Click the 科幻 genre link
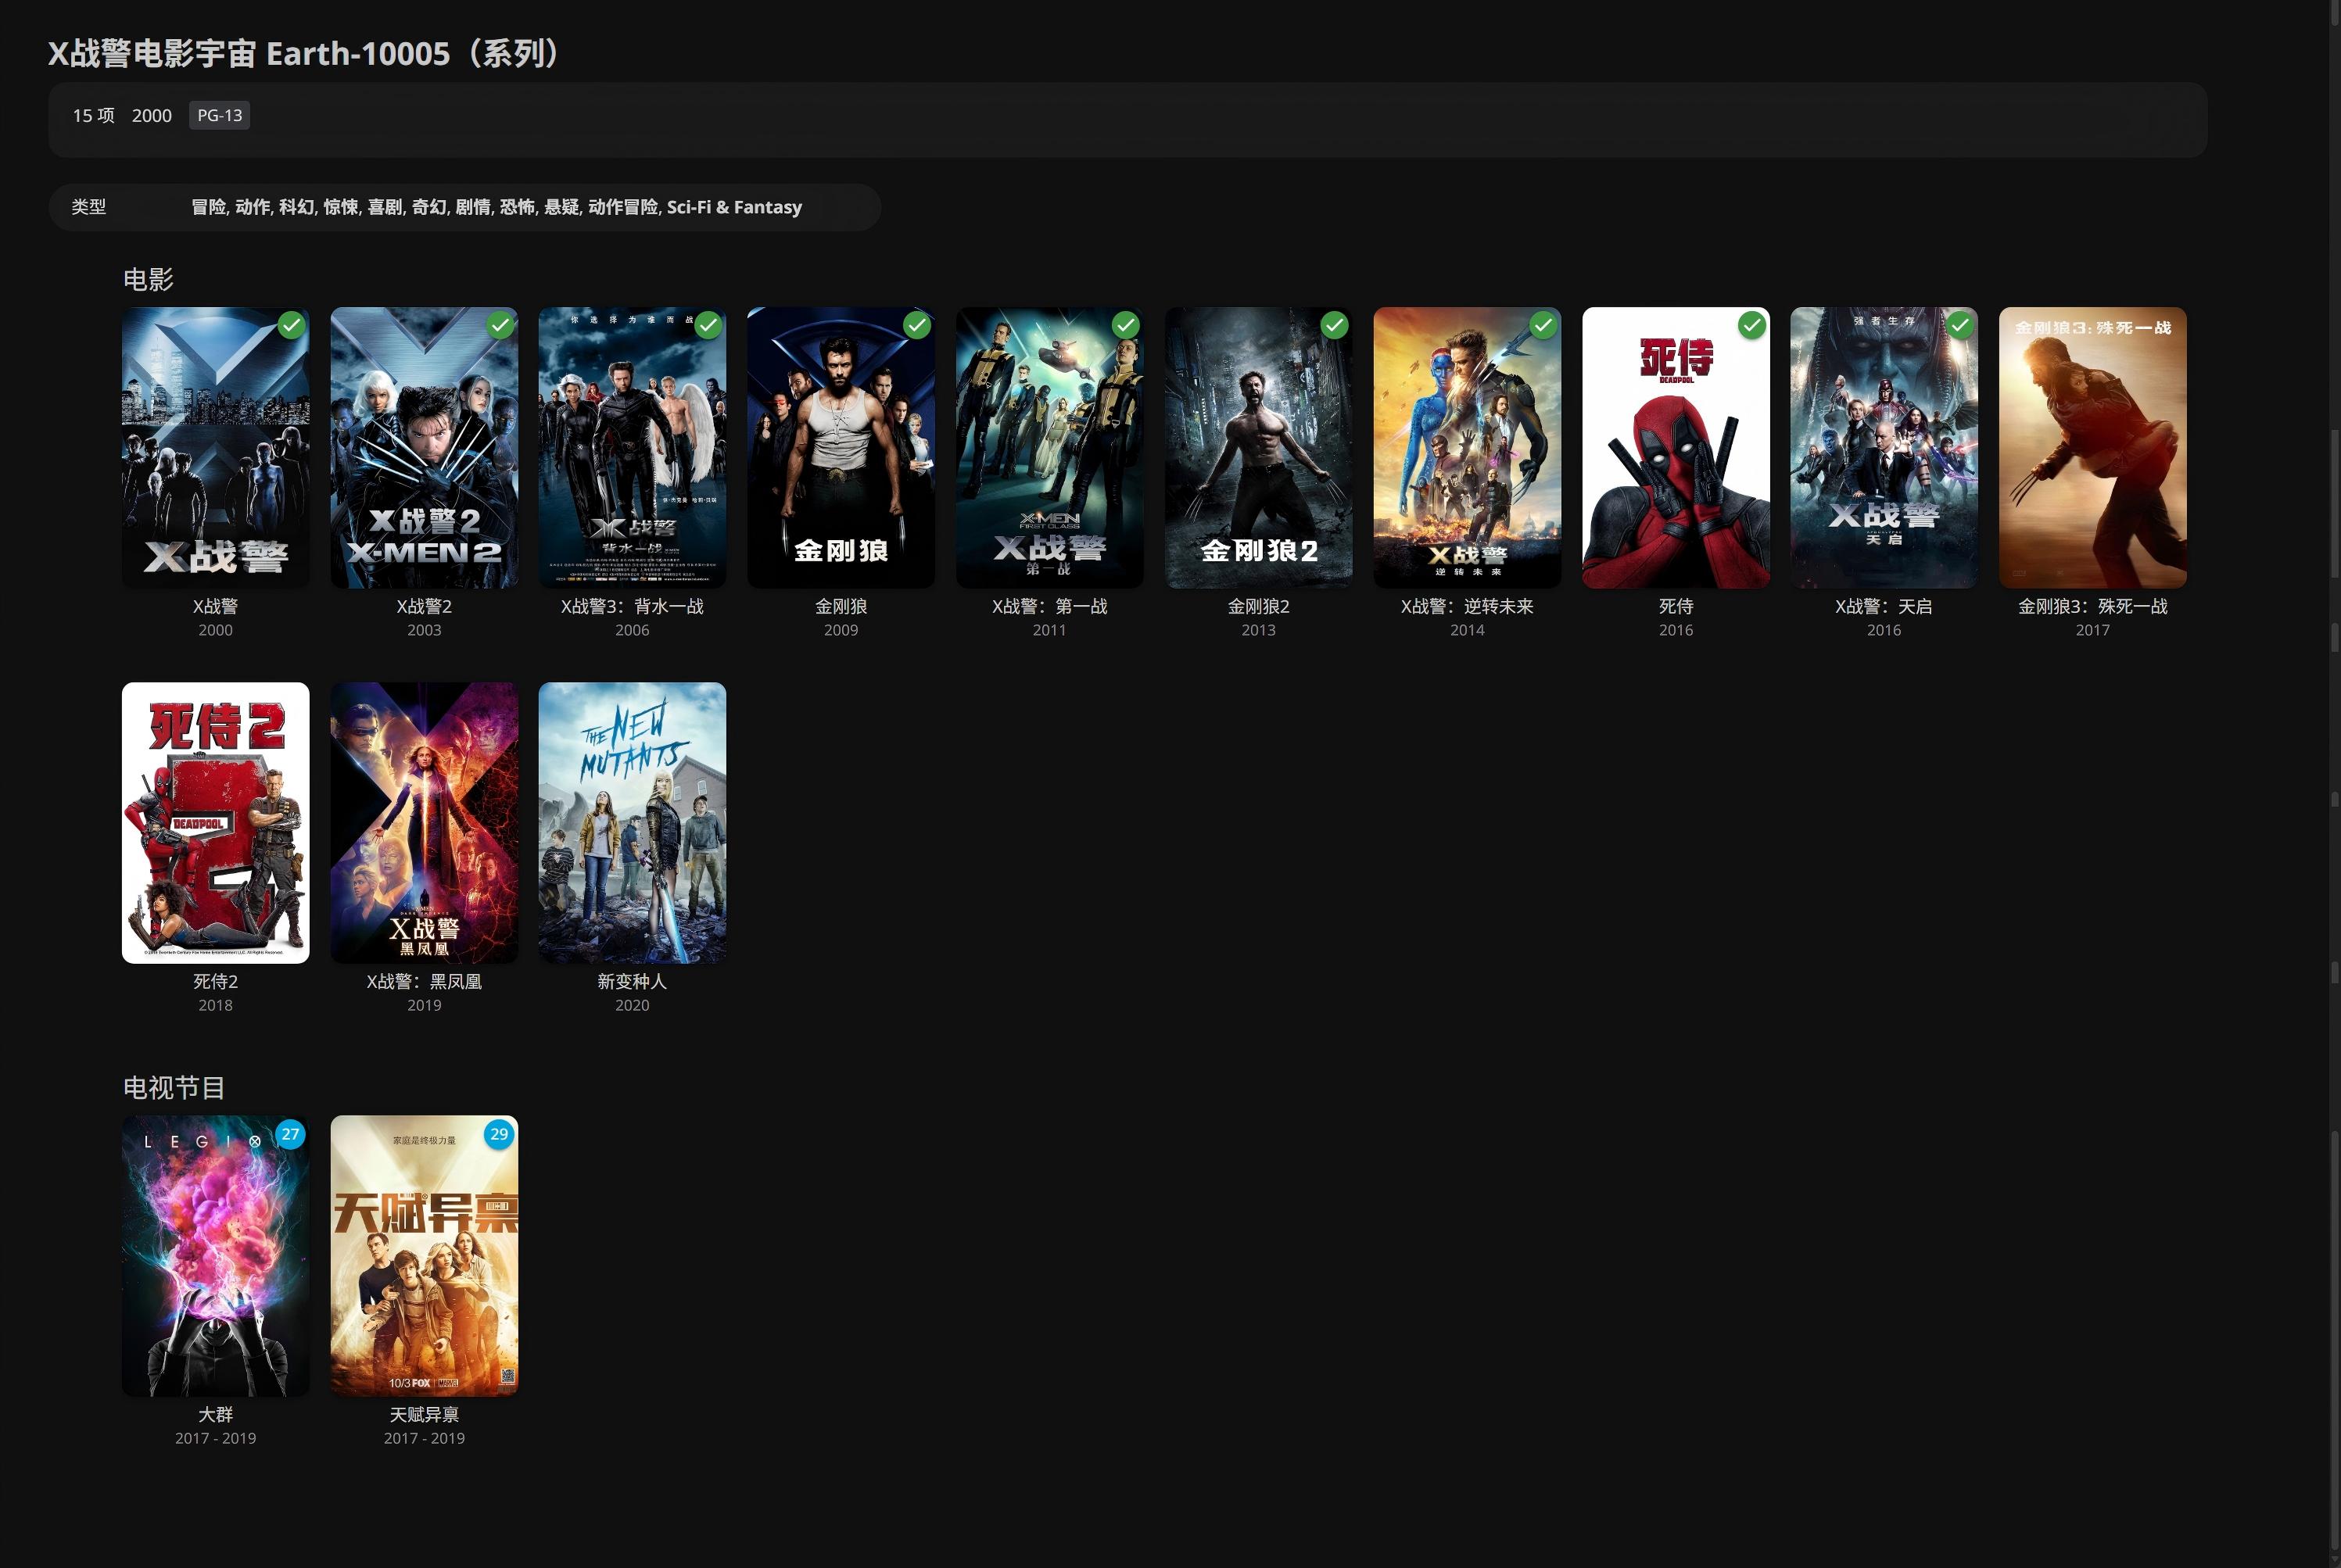Screen dimensions: 2341x1568 [x=296, y=207]
